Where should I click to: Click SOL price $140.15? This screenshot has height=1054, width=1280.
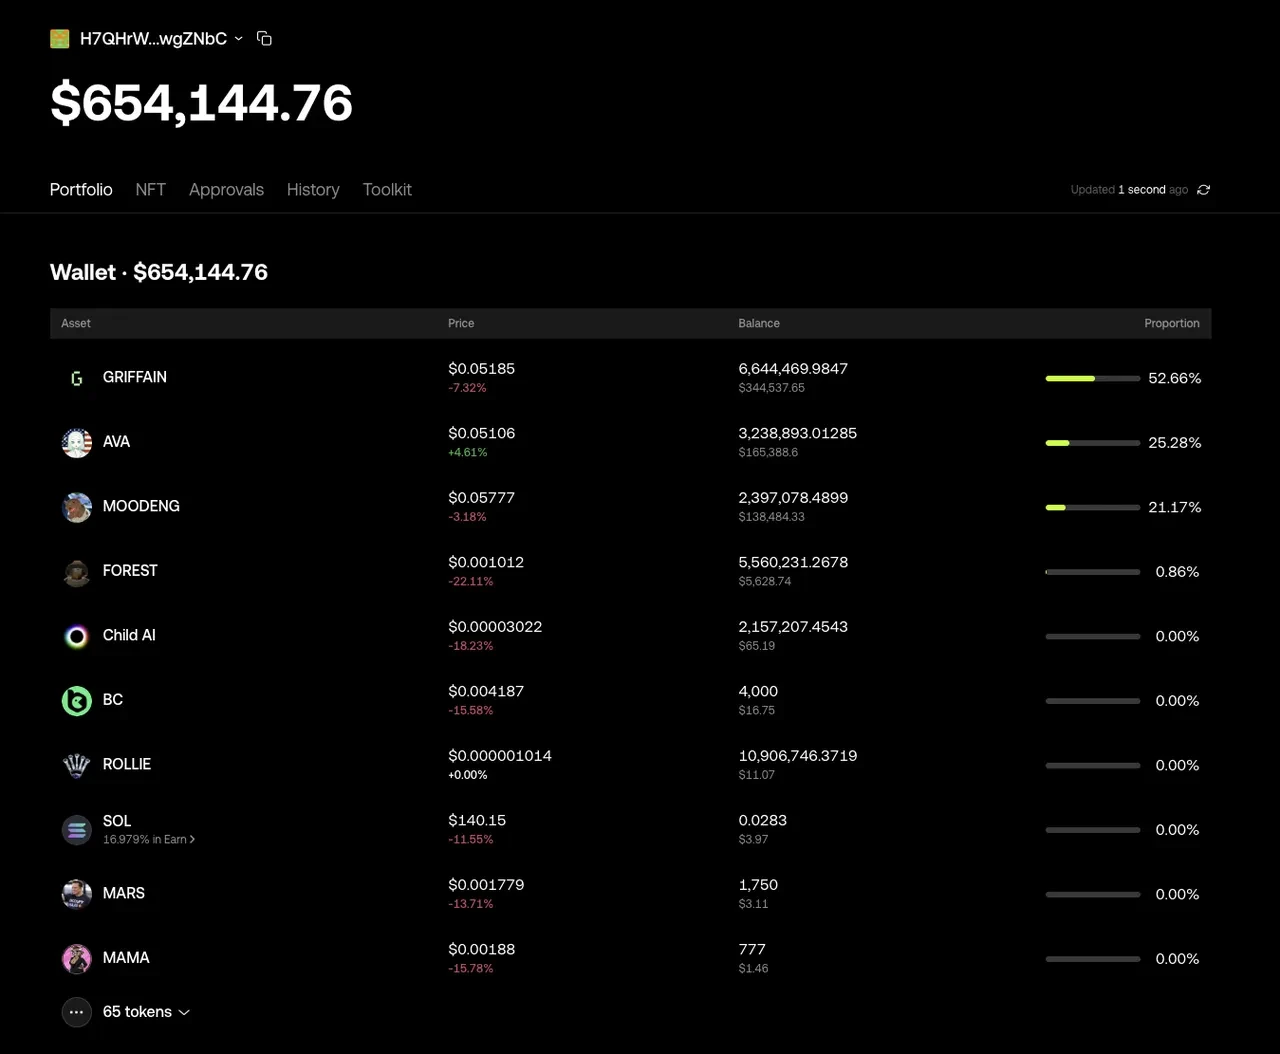pos(477,820)
